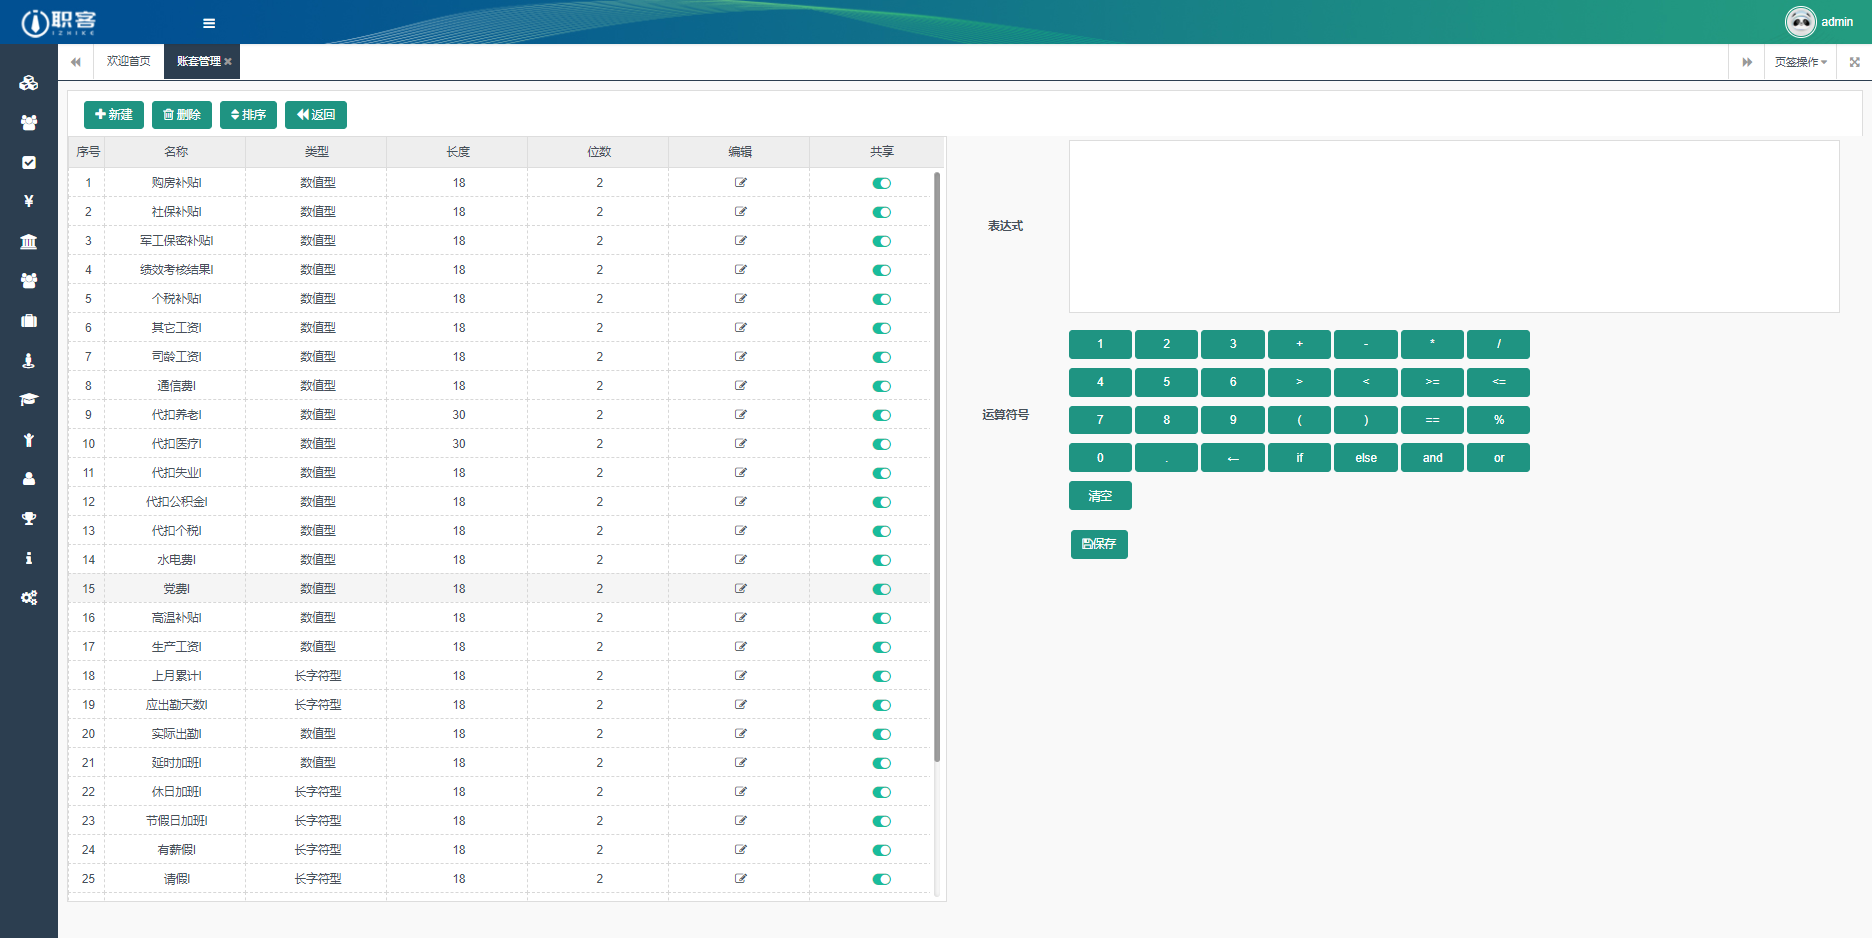This screenshot has height=938, width=1872.
Task: Disable sharing for 代扣养老 row
Action: [x=881, y=415]
